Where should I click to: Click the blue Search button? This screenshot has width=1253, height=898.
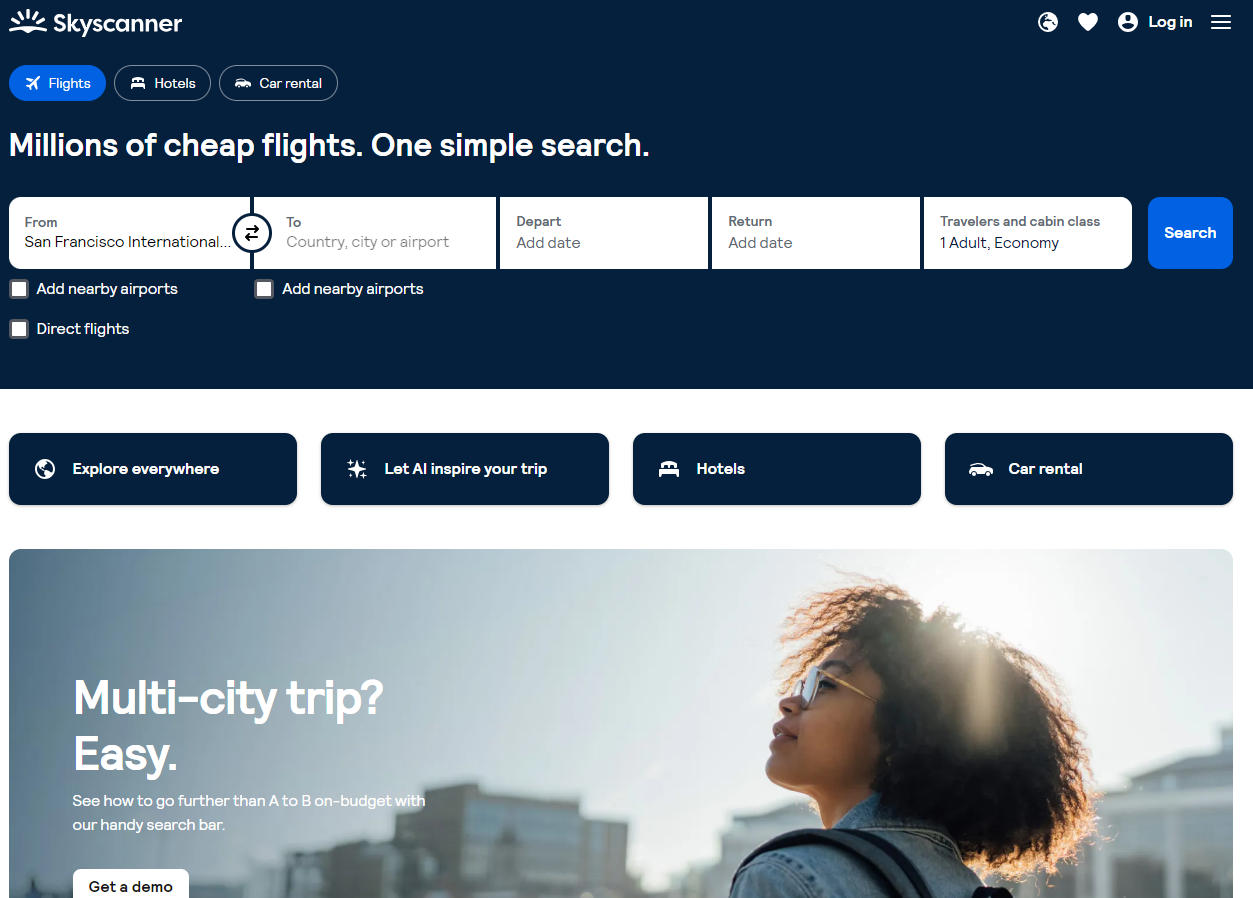pos(1190,233)
